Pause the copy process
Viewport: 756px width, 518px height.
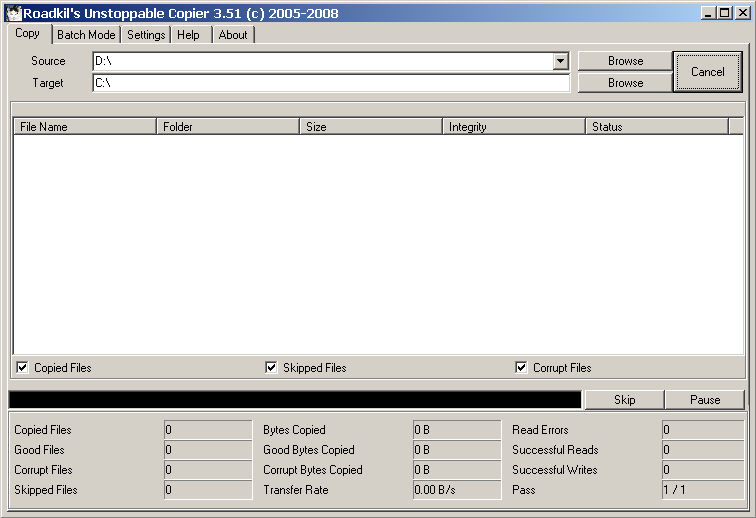point(705,400)
